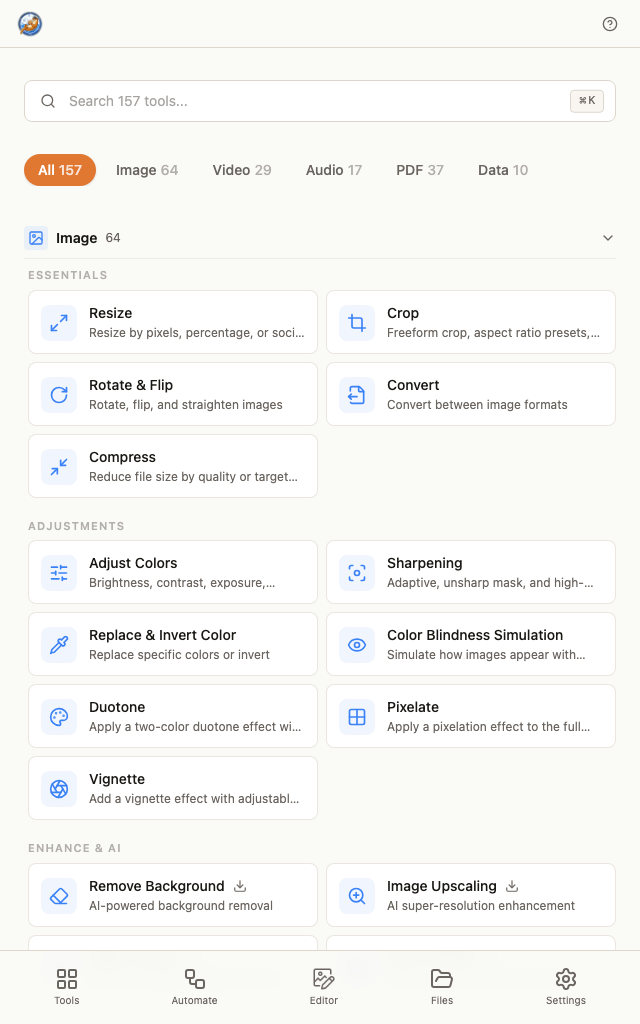Image resolution: width=640 pixels, height=1024 pixels.
Task: Select the Crop tool icon
Action: pos(357,323)
